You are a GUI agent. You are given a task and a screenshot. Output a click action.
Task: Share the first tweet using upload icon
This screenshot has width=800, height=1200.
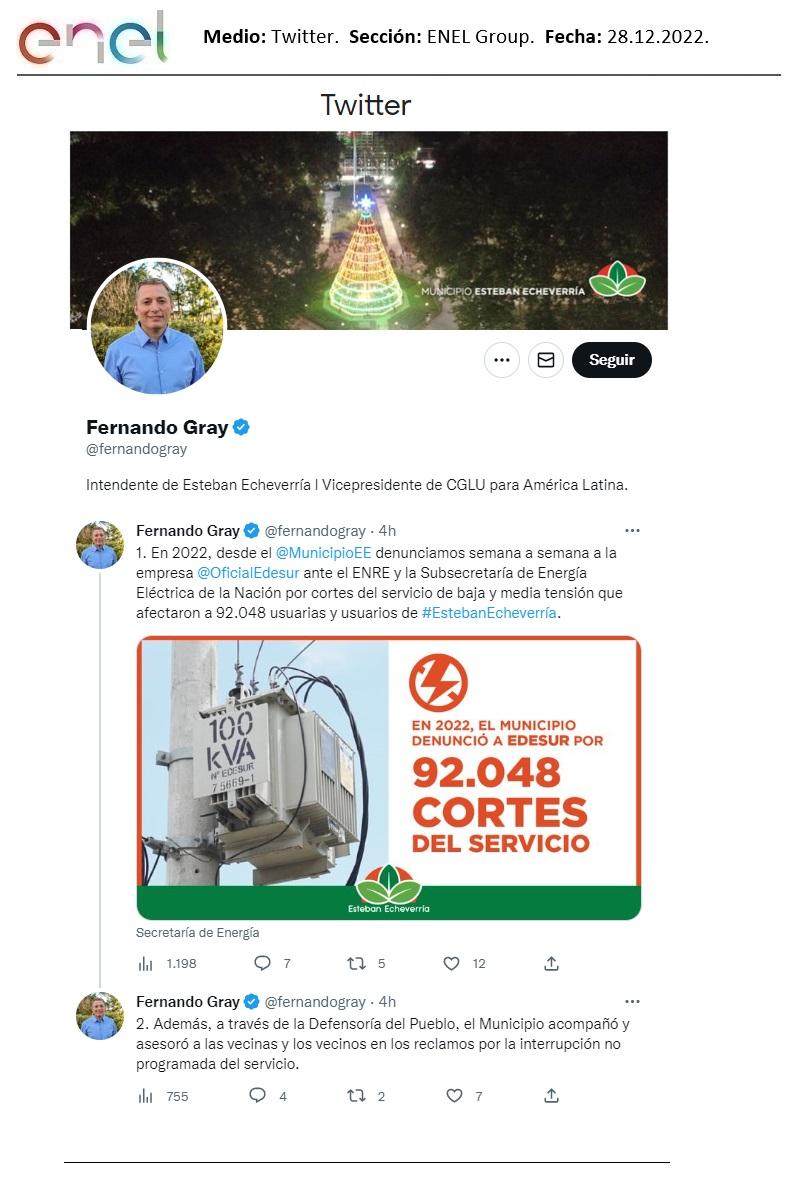(551, 963)
